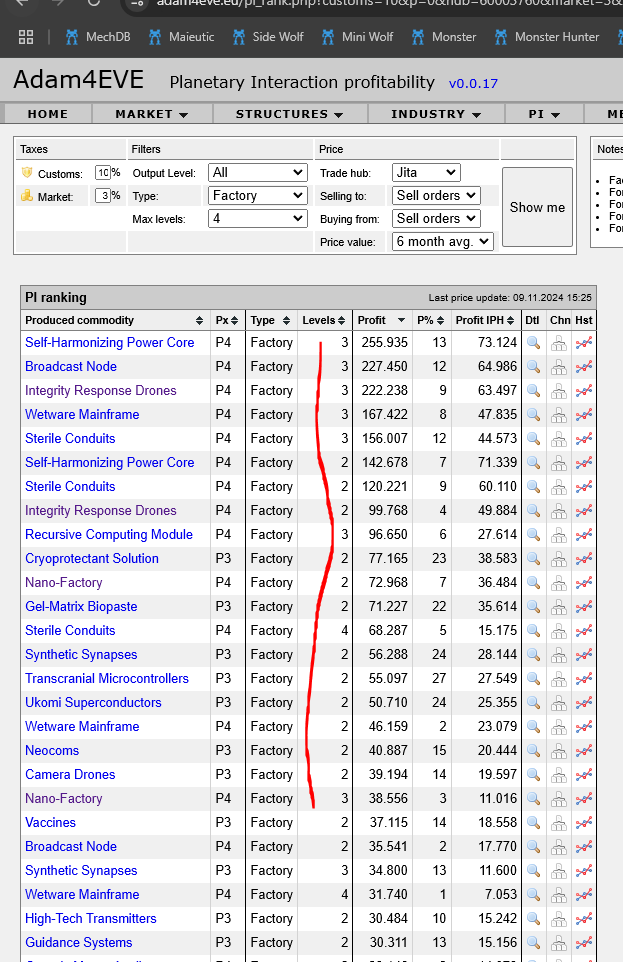
Task: Open the Guidance Systems link
Action: pos(79,942)
